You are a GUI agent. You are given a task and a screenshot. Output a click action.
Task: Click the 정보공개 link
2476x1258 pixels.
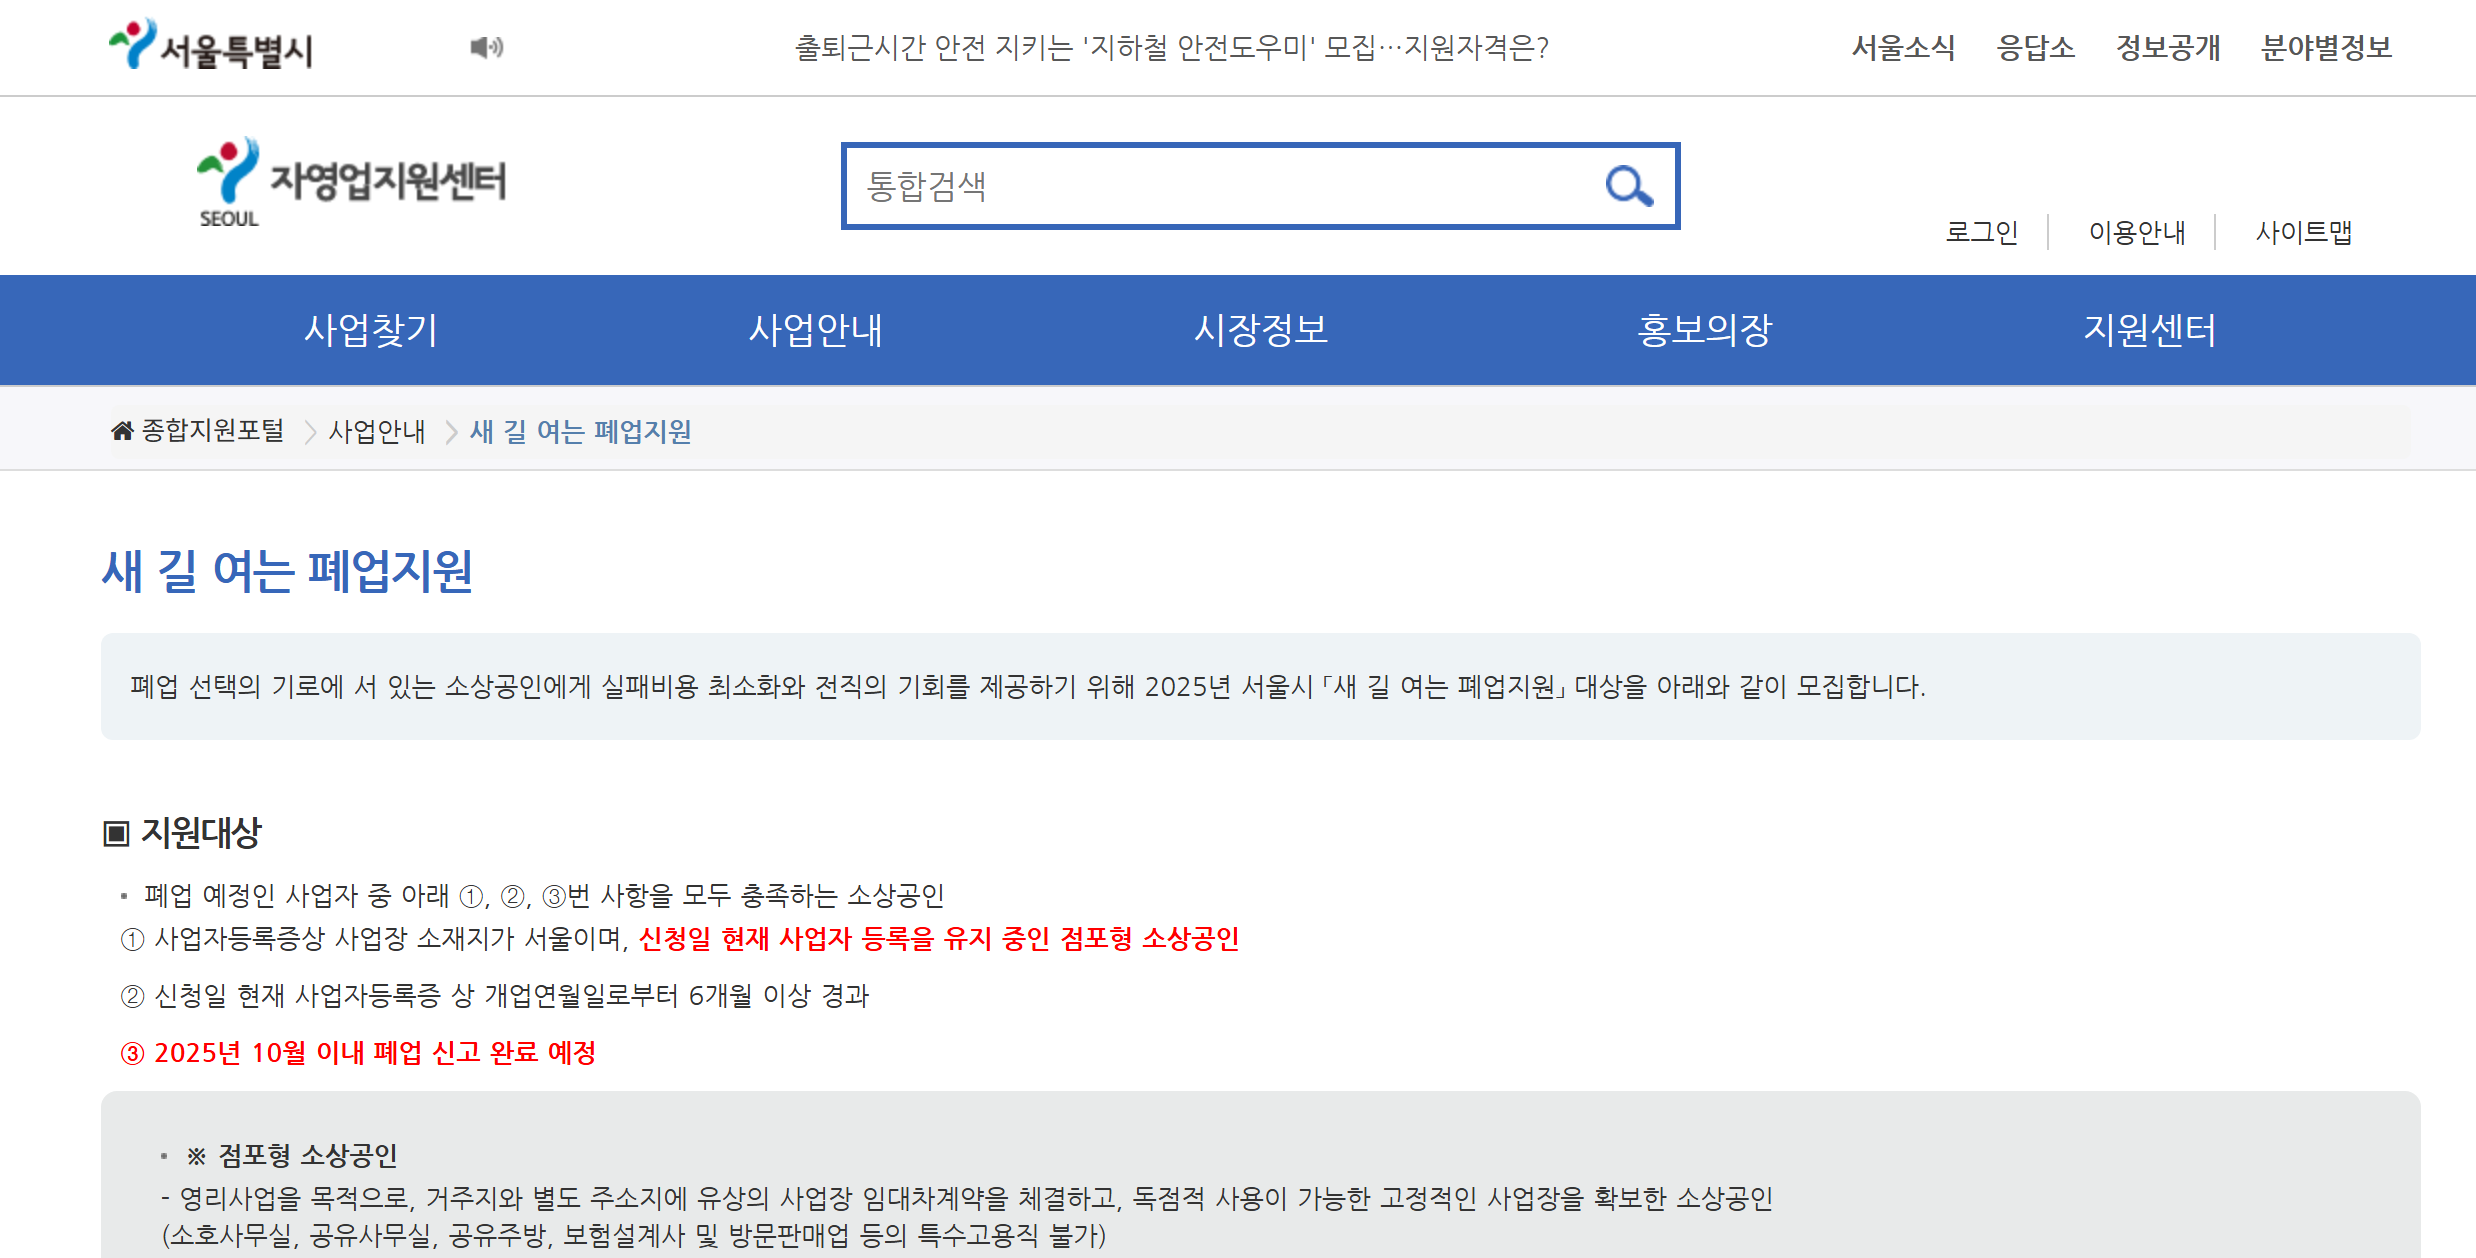2168,46
